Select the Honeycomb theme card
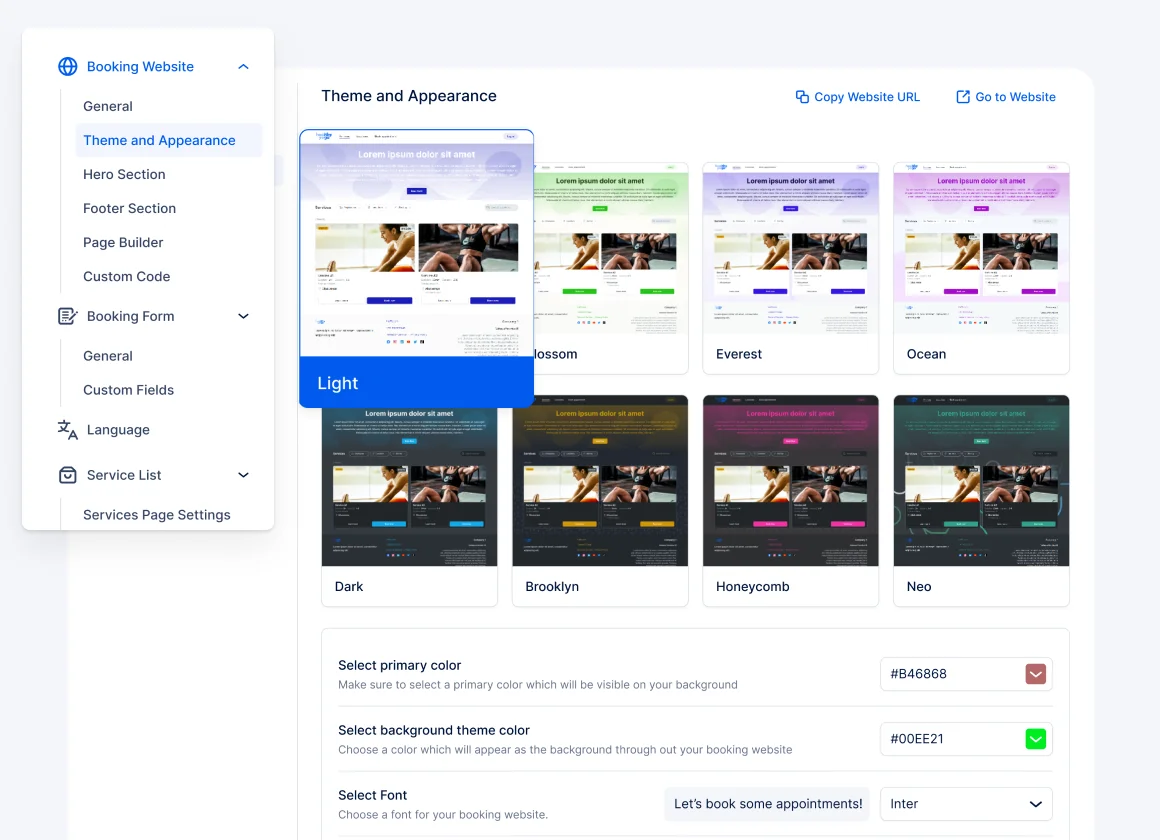 791,500
